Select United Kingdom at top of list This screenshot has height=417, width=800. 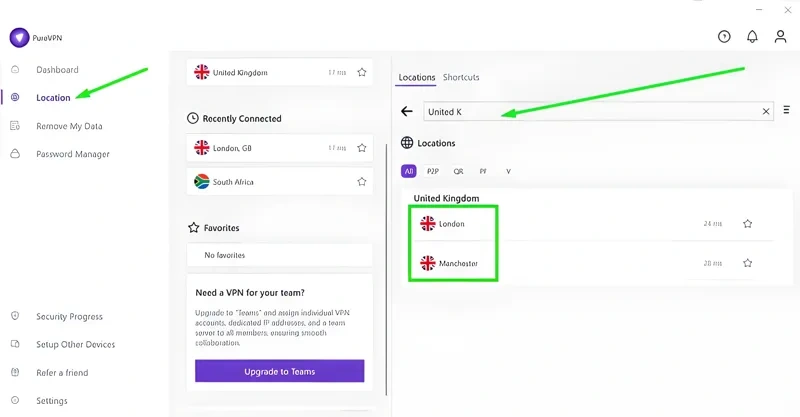pos(280,72)
